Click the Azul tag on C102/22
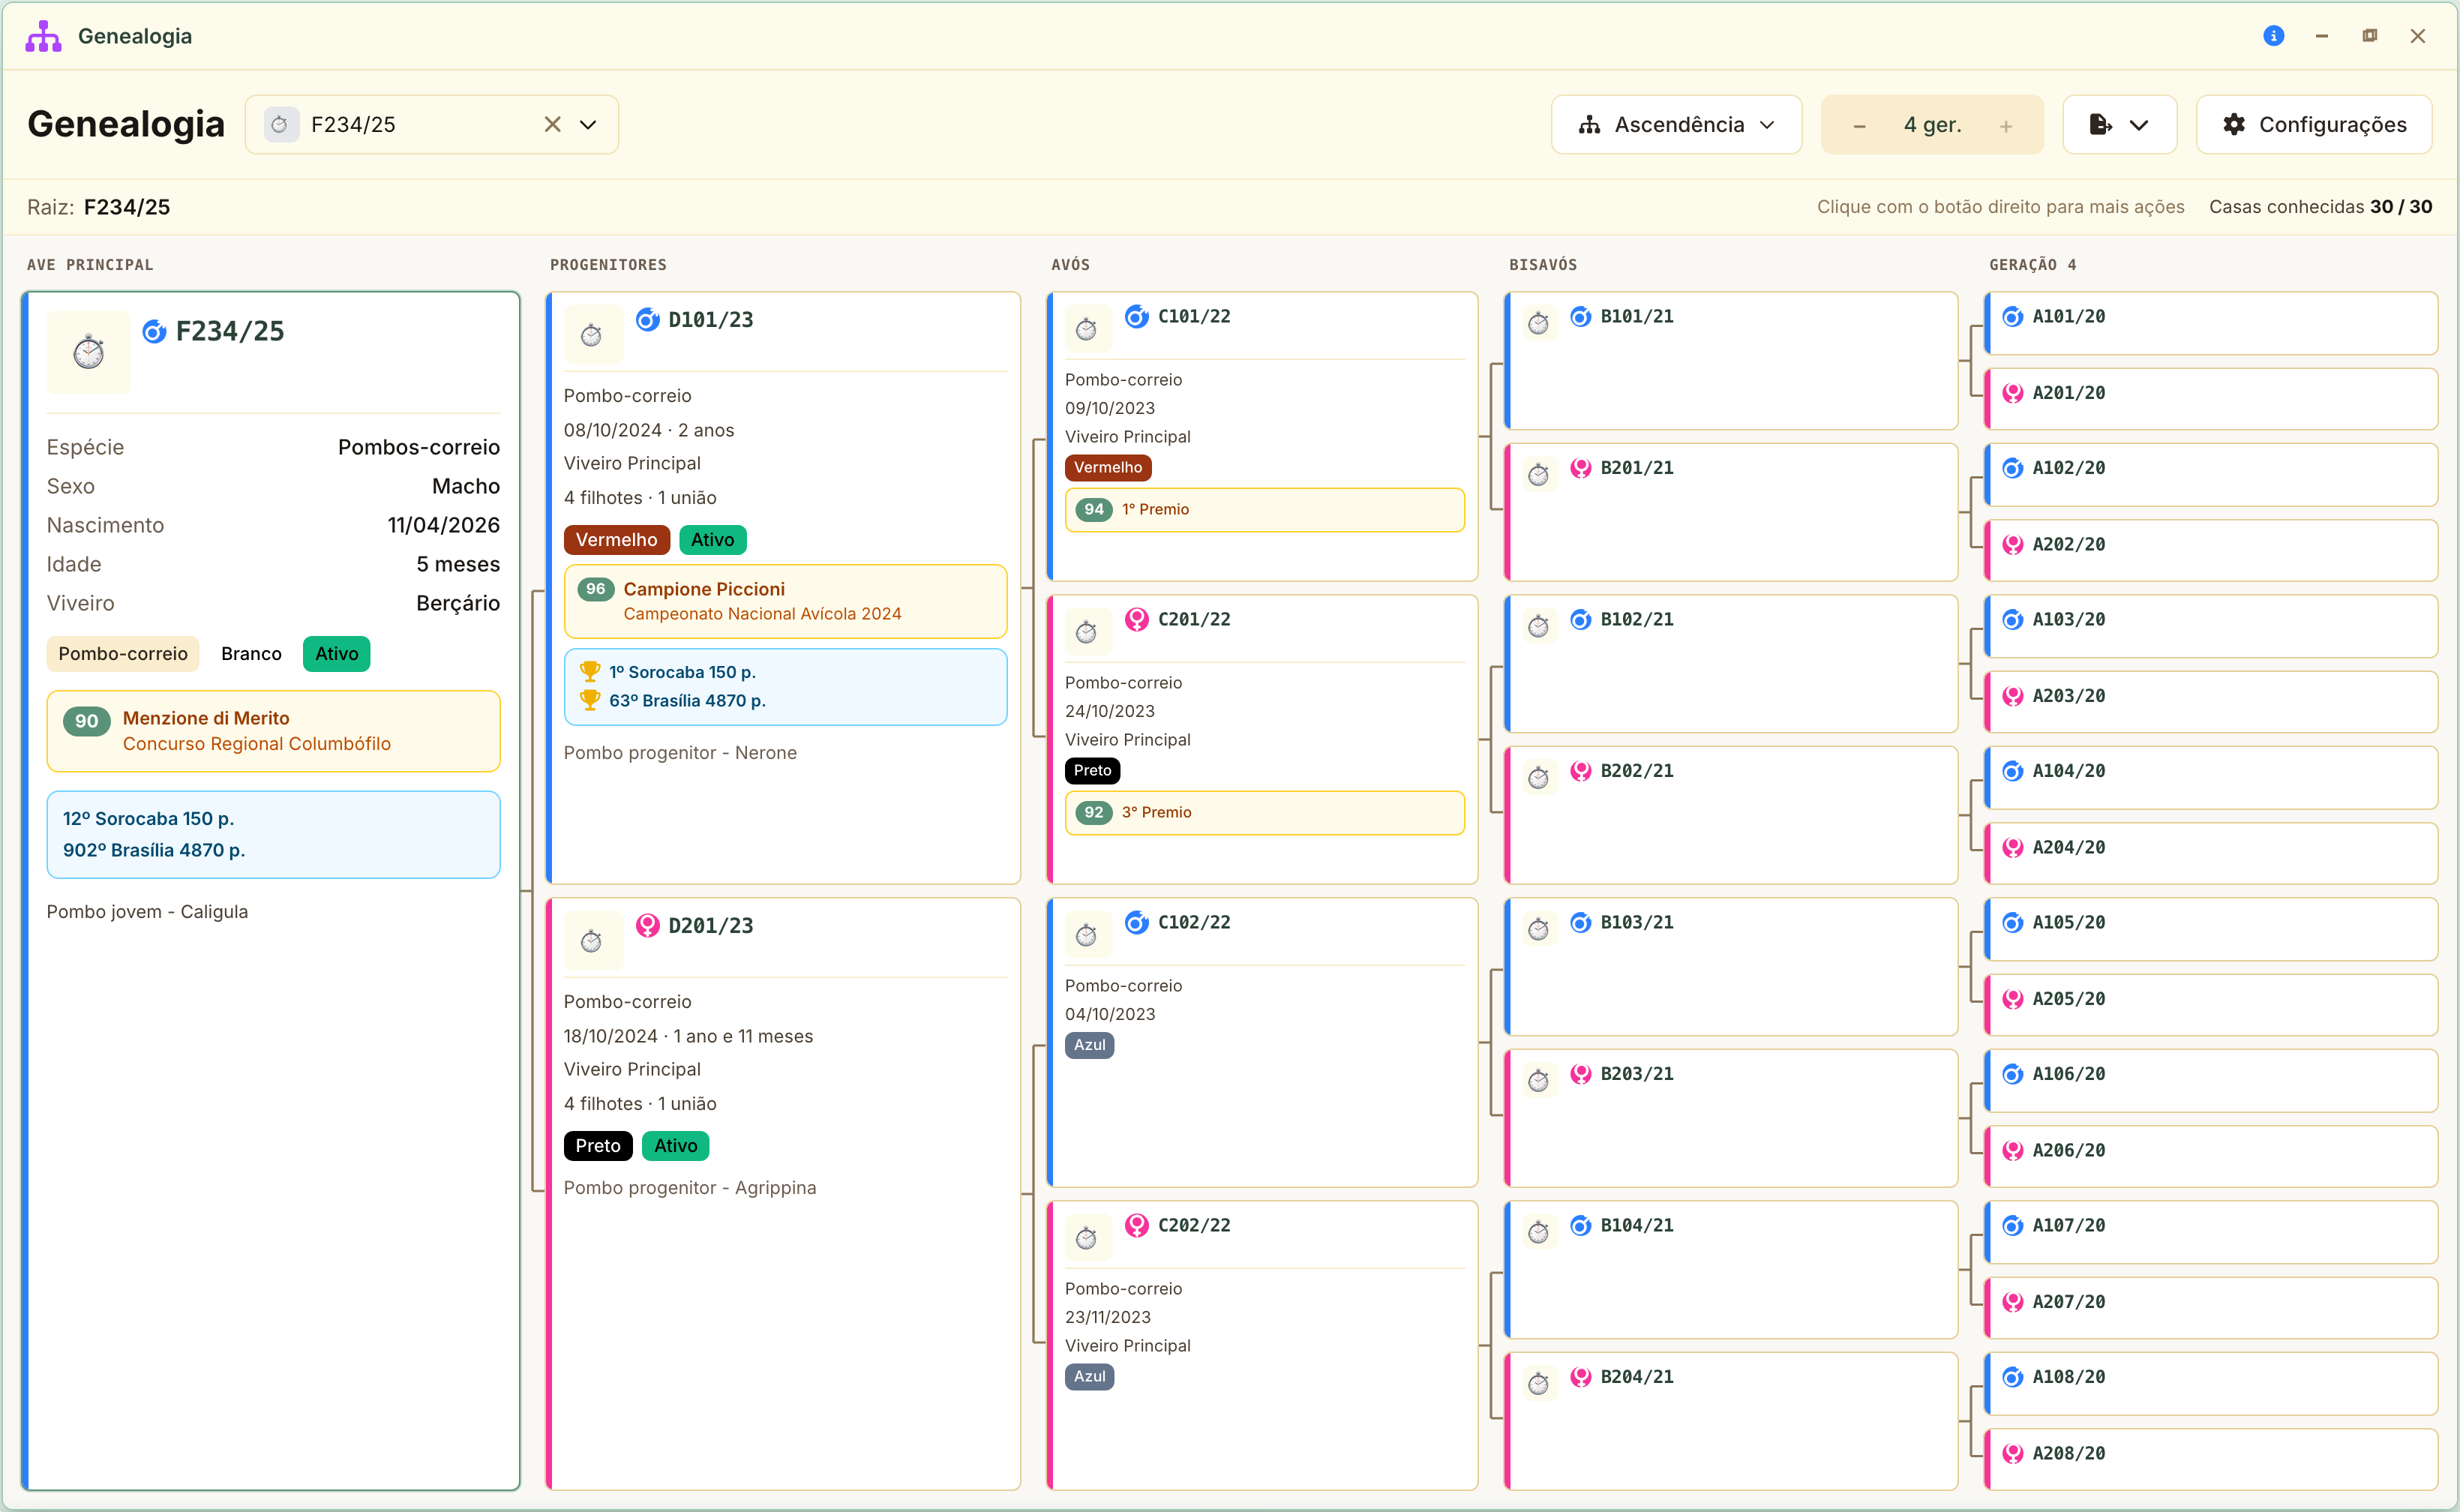 [1090, 1045]
